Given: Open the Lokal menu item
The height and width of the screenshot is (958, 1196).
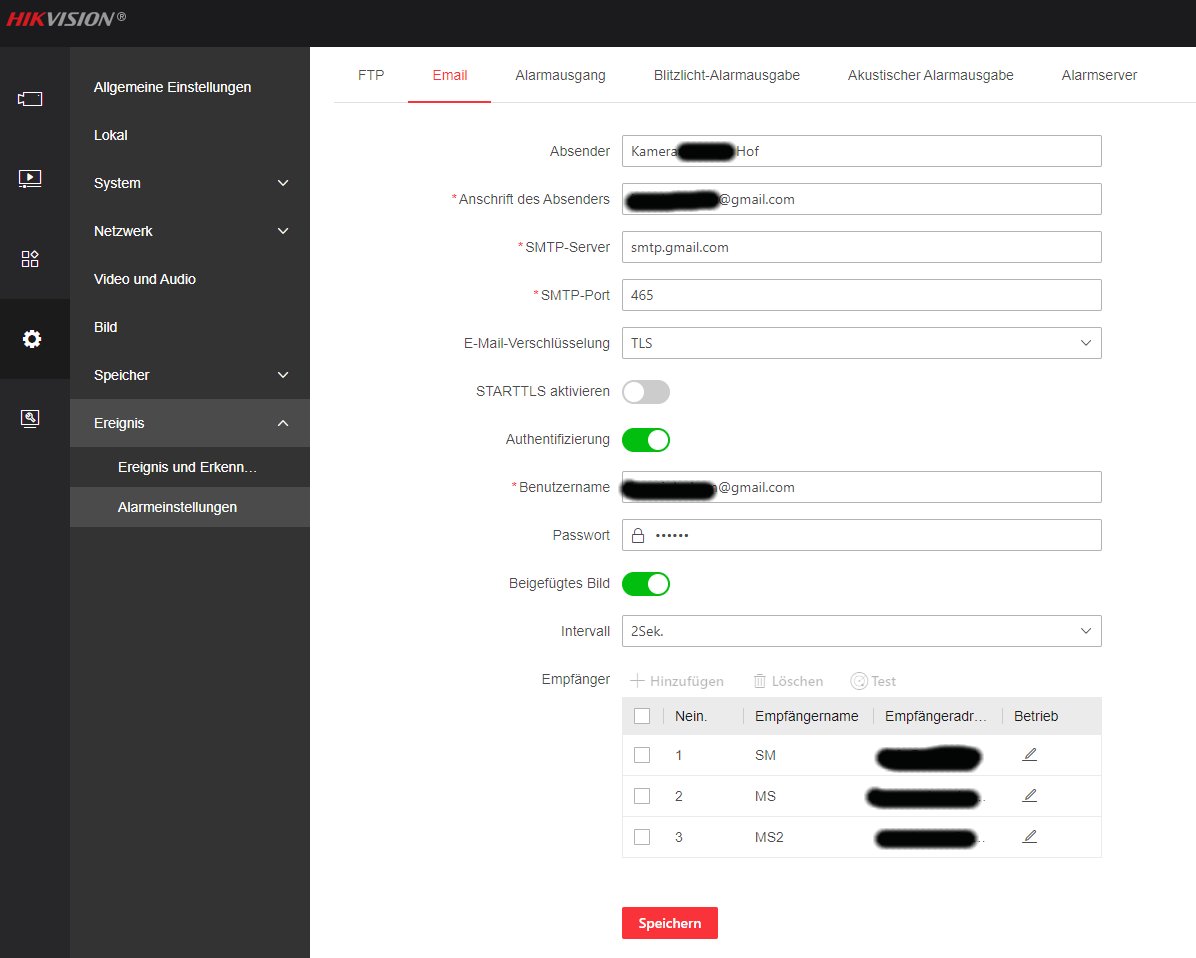Looking at the screenshot, I should (190, 135).
